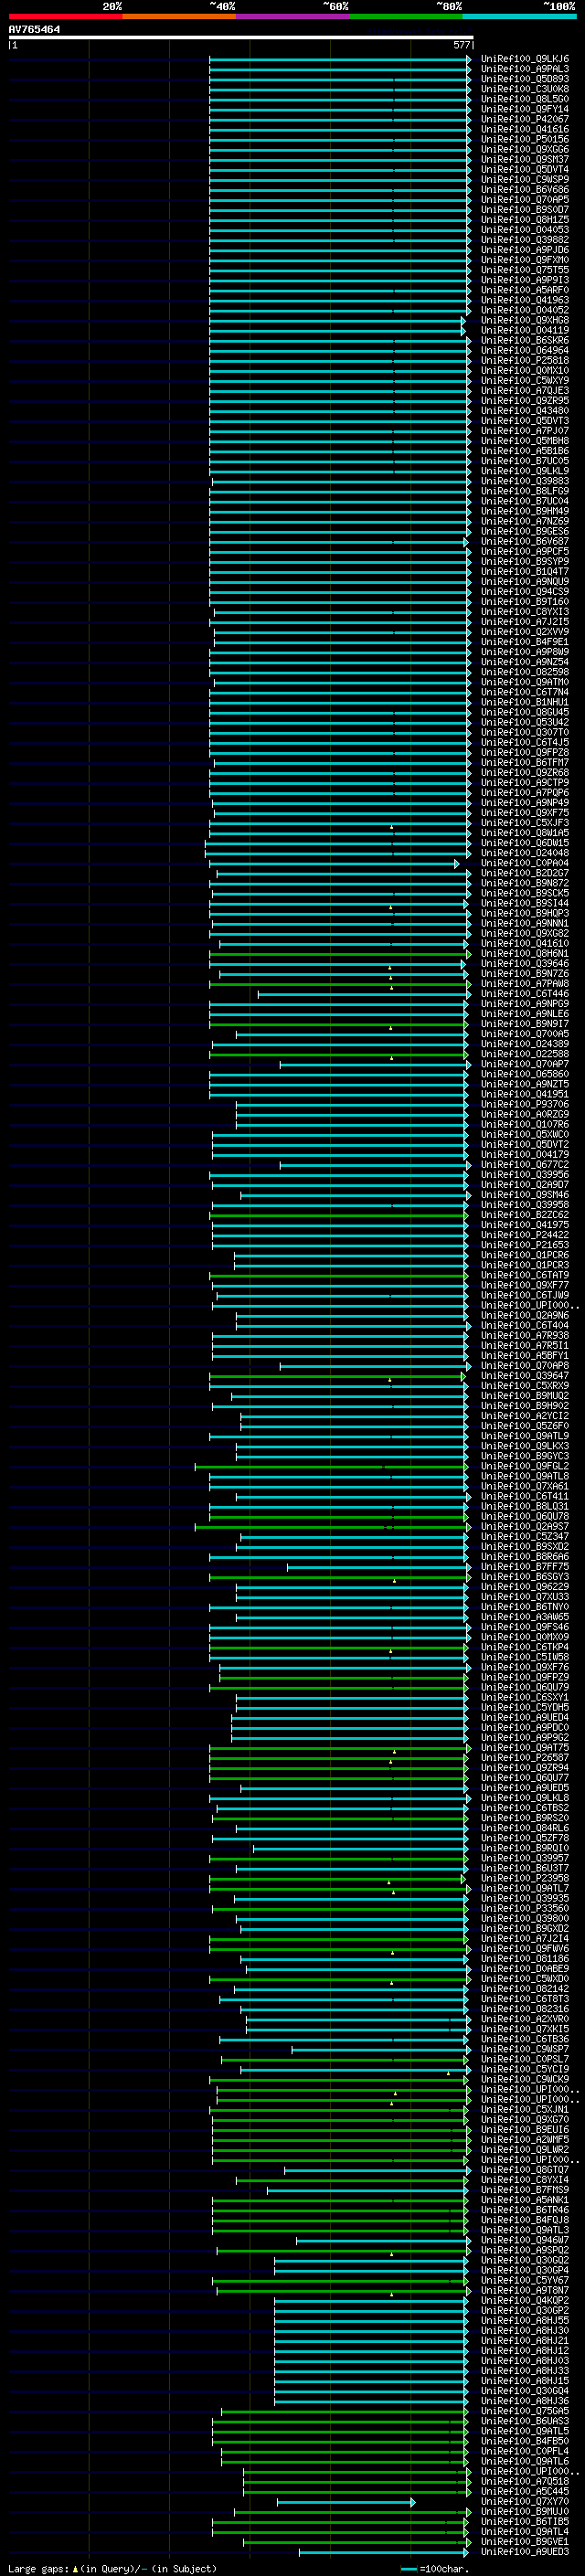Select UniRef100_Q9XF77 label
The height and width of the screenshot is (2576, 585).
525,1285
